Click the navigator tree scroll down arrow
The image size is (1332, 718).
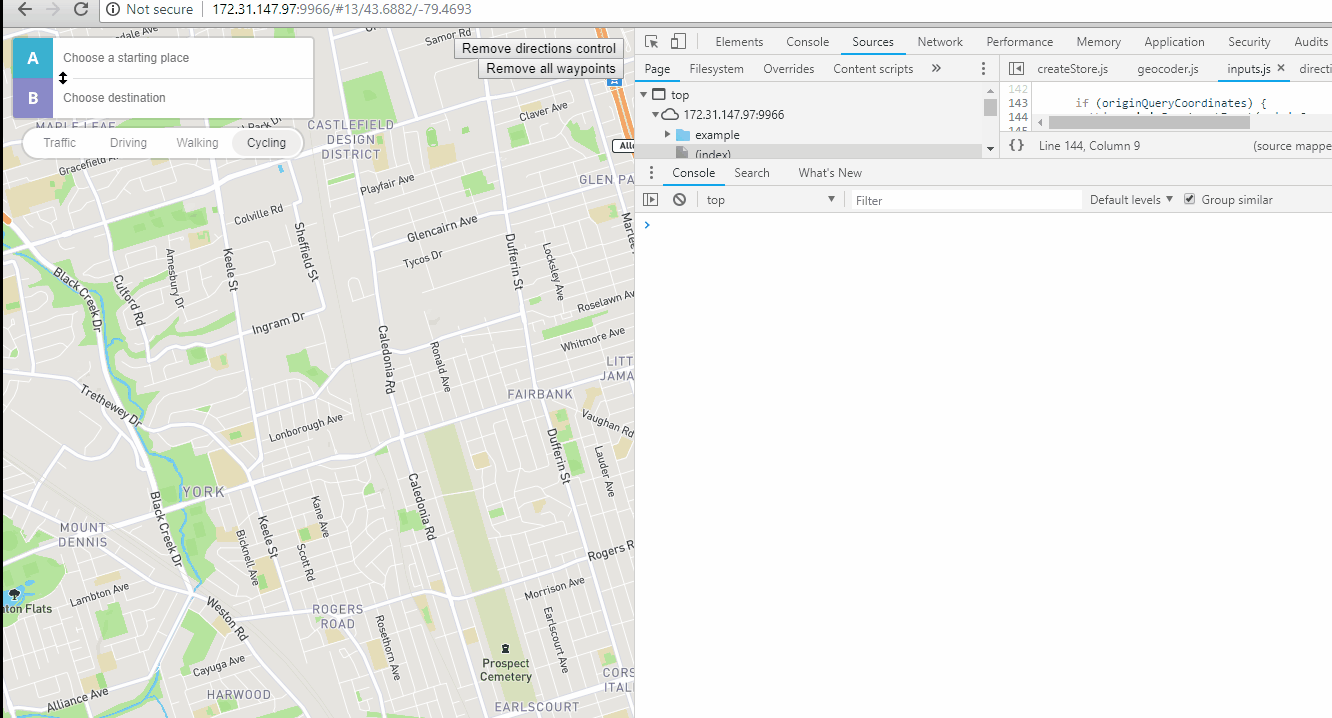pyautogui.click(x=990, y=149)
